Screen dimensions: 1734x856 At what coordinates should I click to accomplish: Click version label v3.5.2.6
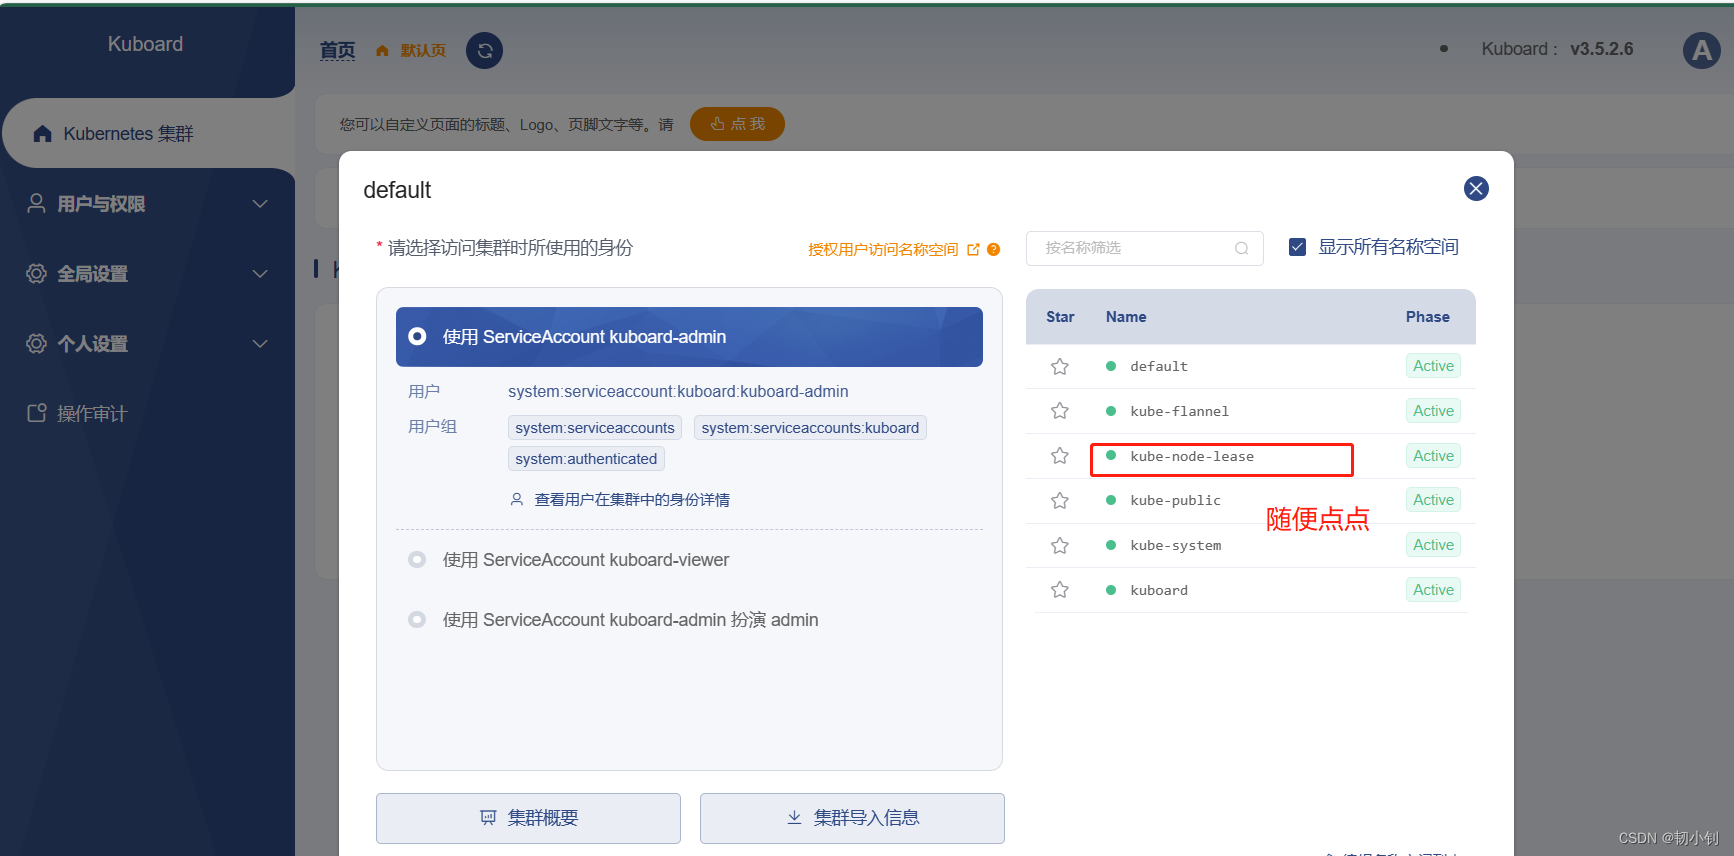coord(1601,49)
